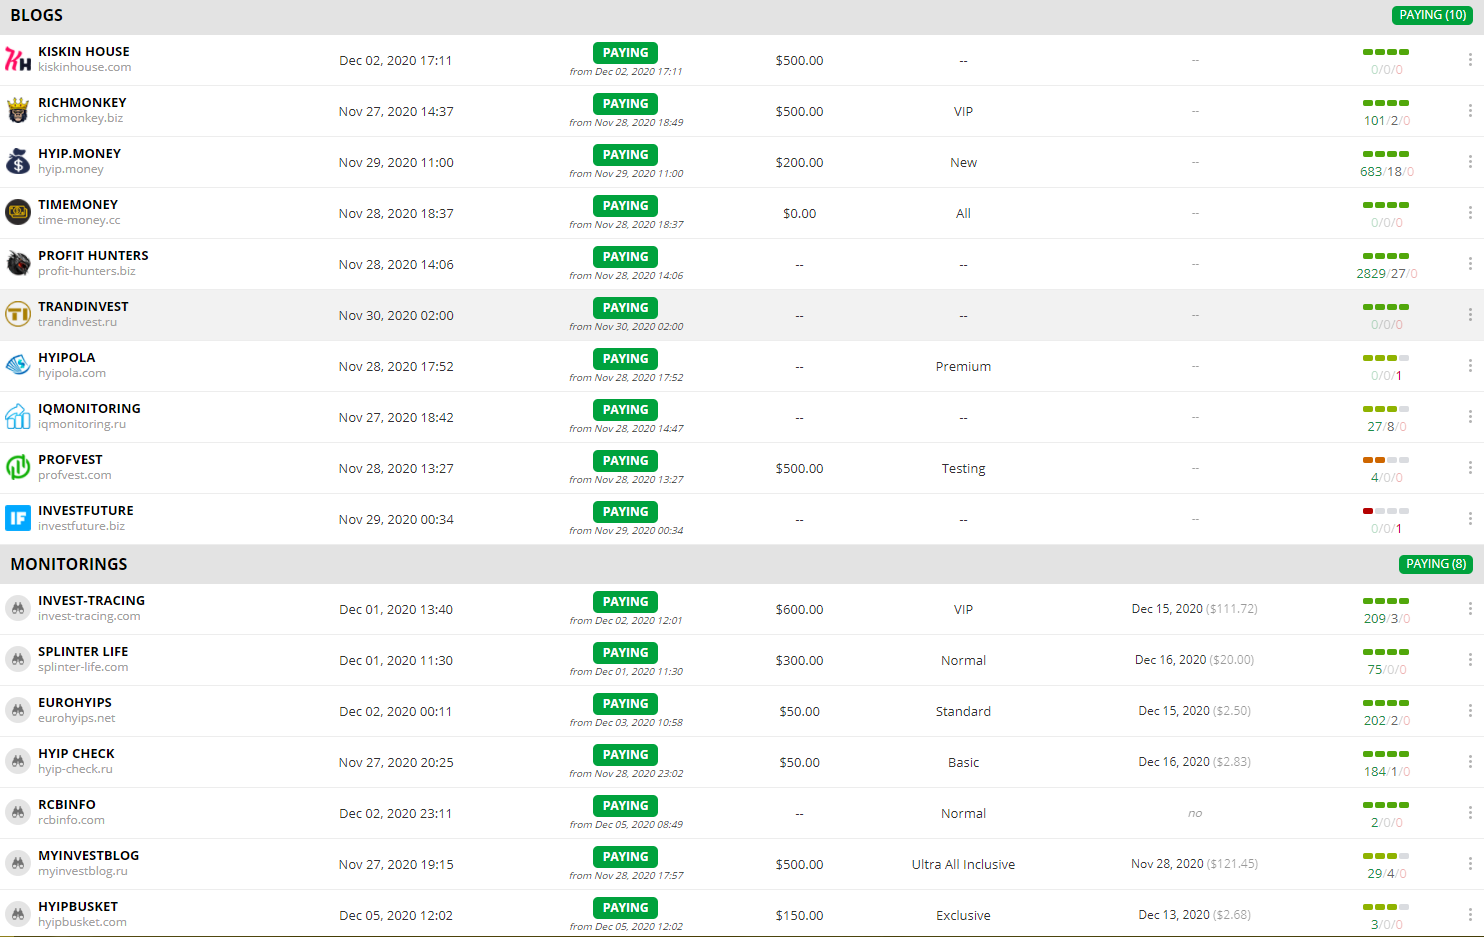Open the three-dot menu for Kiskin House

coord(1469,60)
